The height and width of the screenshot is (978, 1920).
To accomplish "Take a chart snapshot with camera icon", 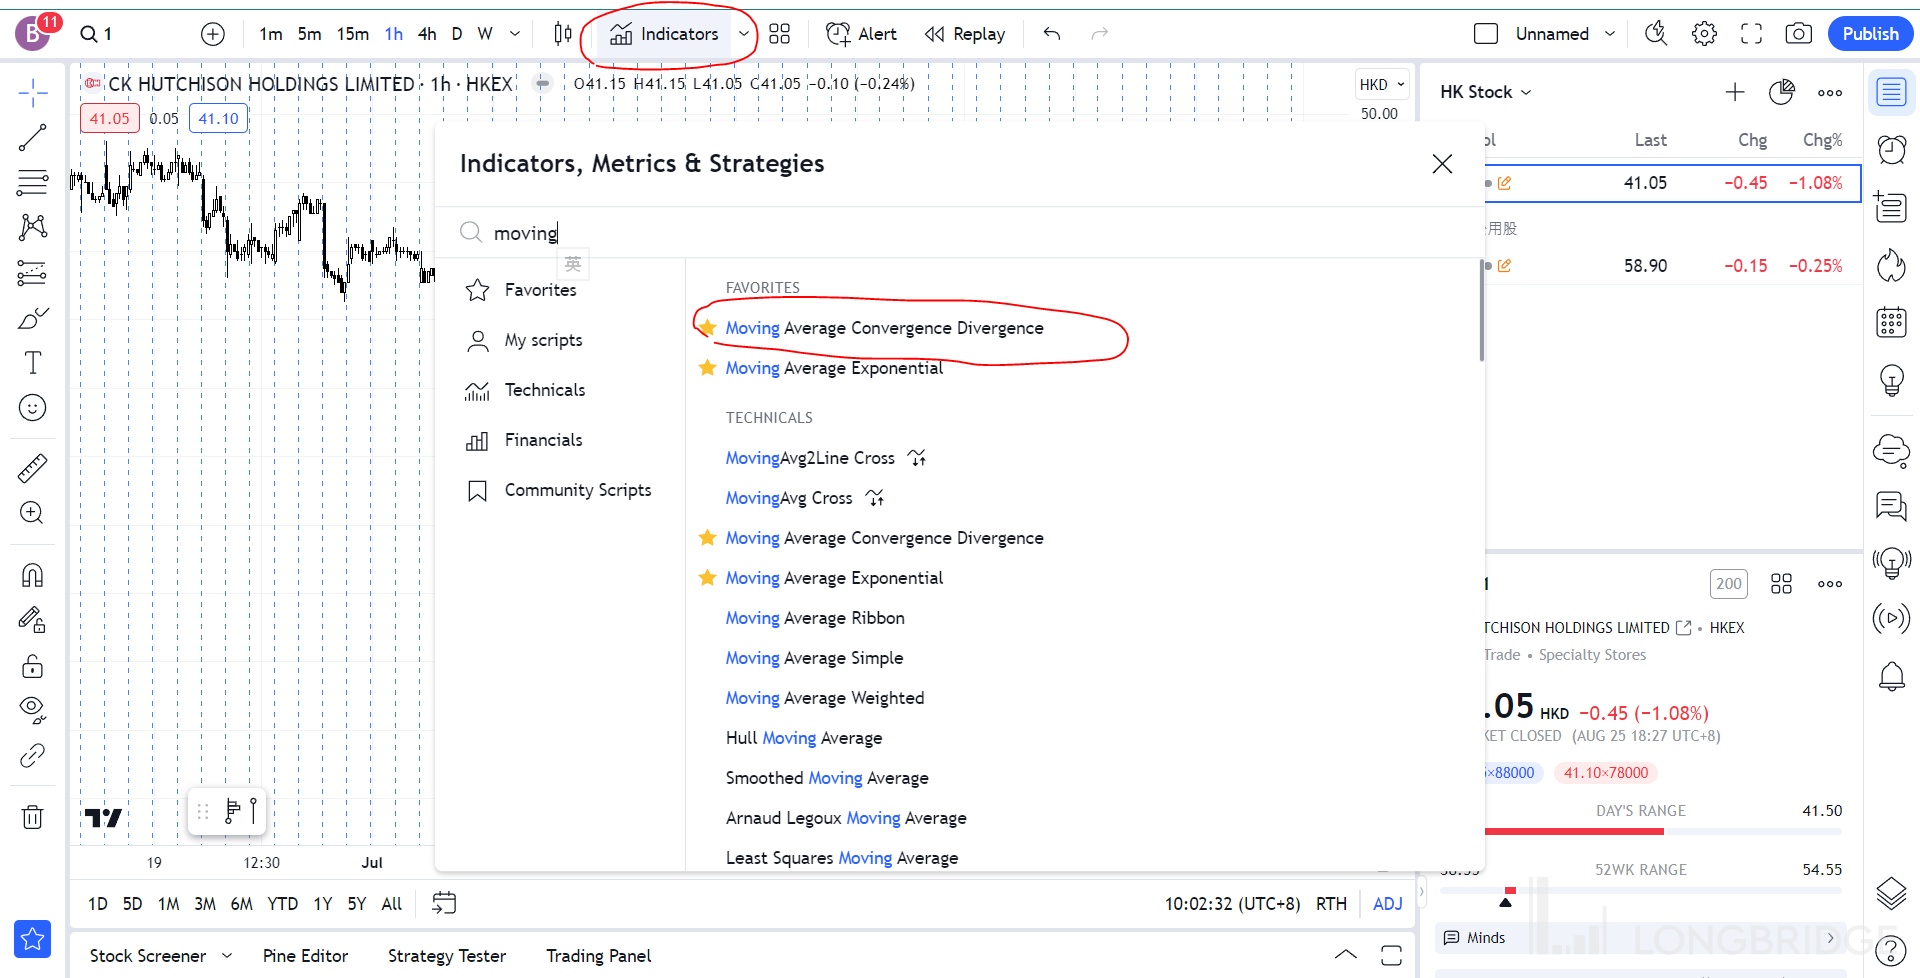I will [1798, 34].
